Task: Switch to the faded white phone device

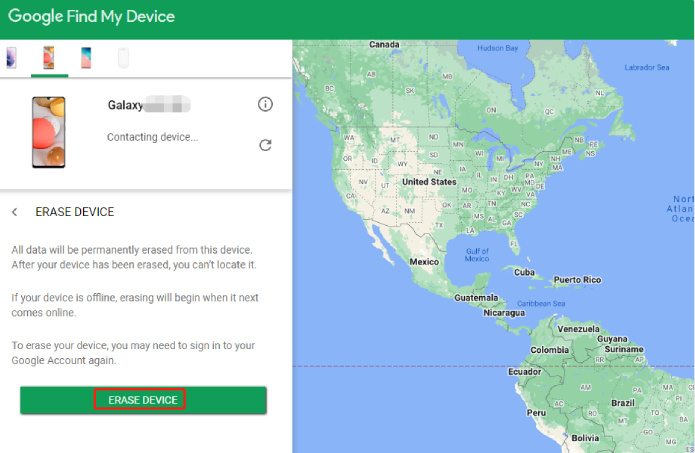Action: pyautogui.click(x=123, y=58)
